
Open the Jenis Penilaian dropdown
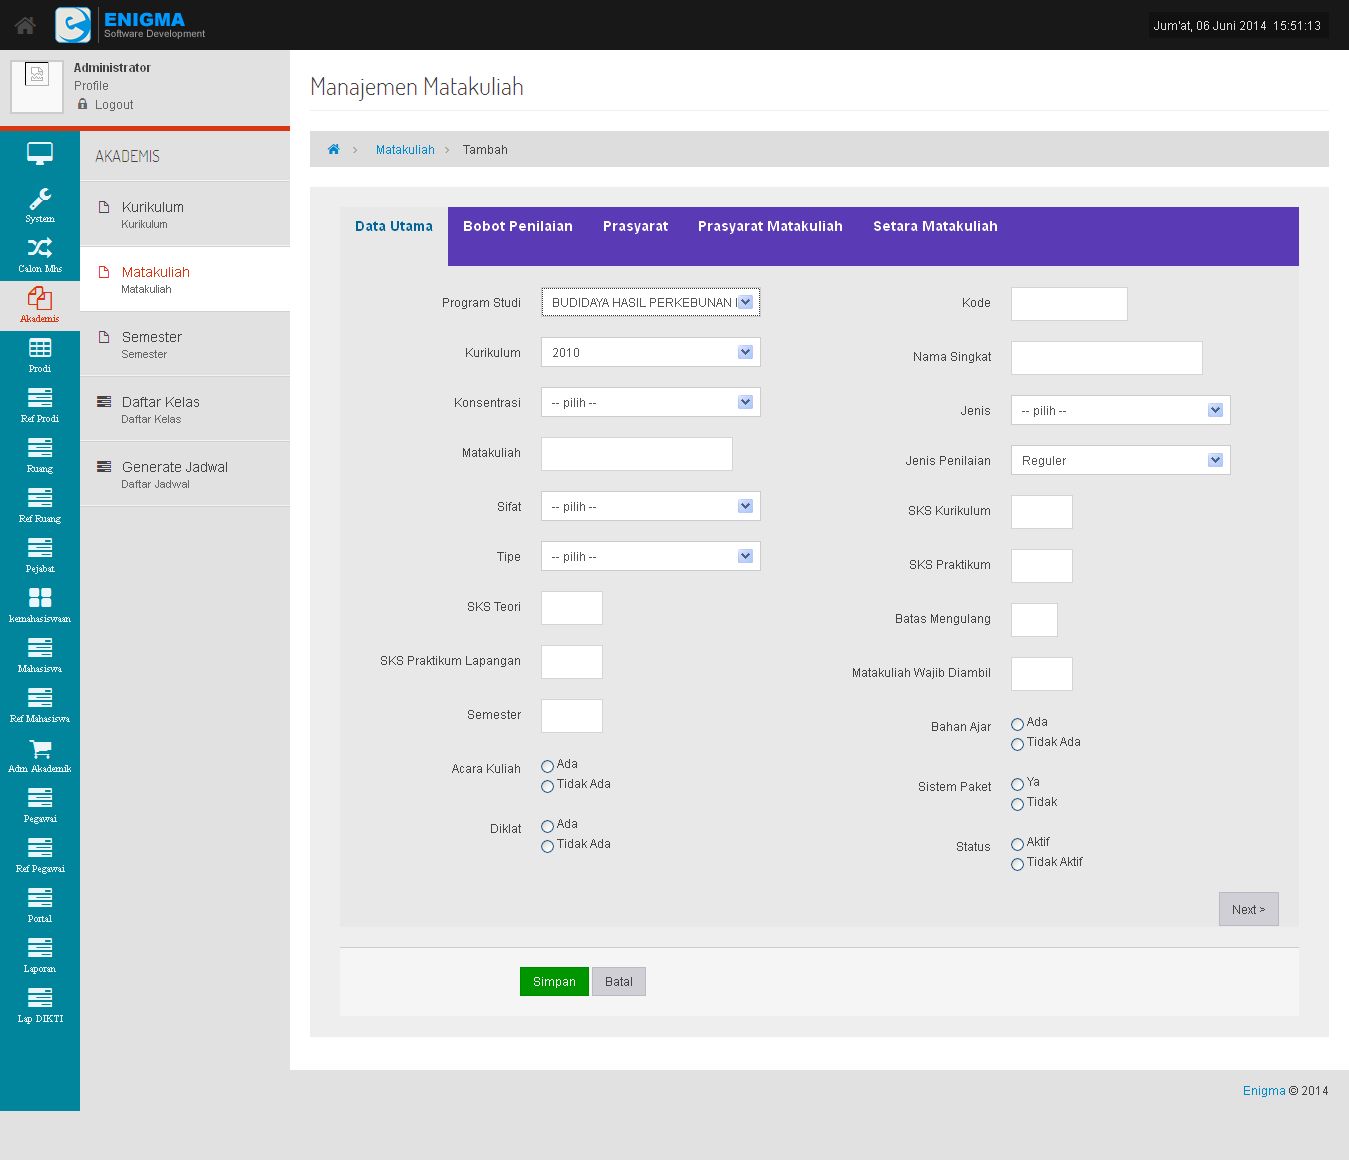pyautogui.click(x=1120, y=460)
